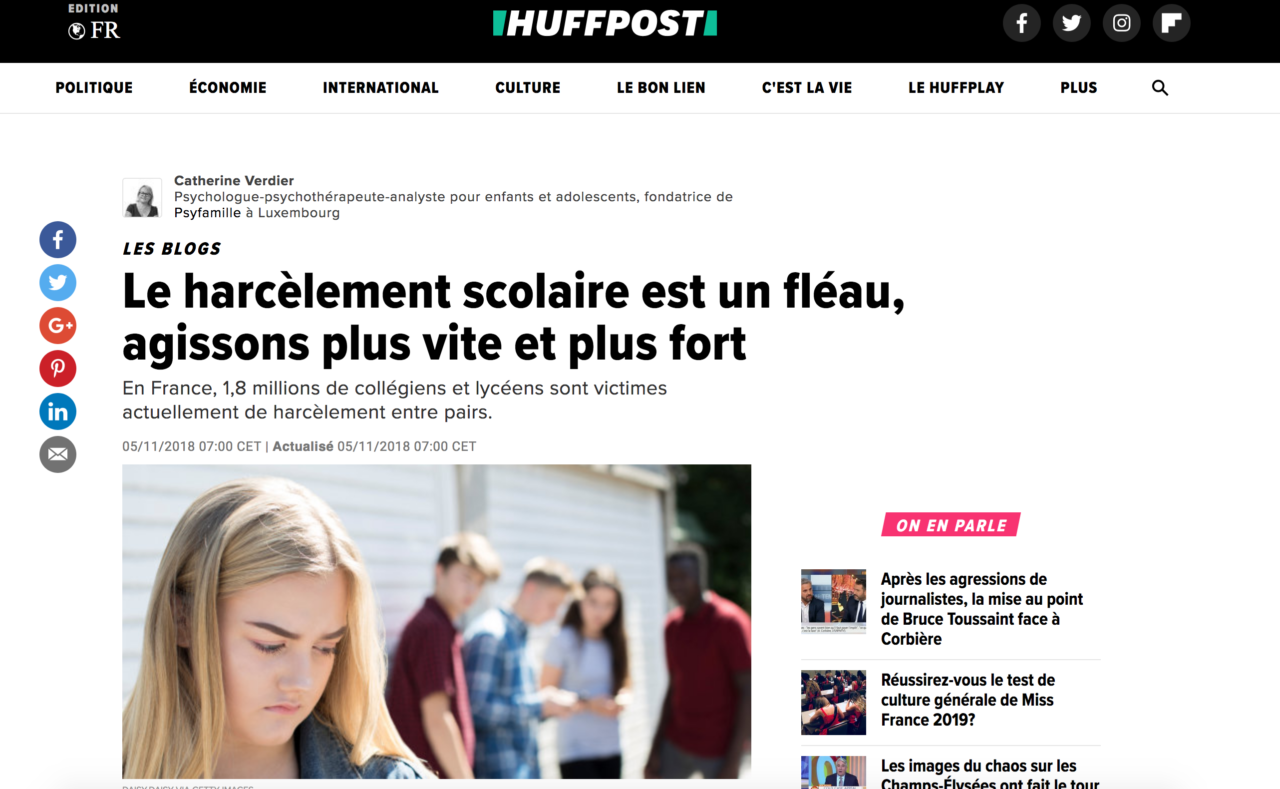Expand the PLUS navigation menu
This screenshot has height=789, width=1280.
pos(1079,88)
